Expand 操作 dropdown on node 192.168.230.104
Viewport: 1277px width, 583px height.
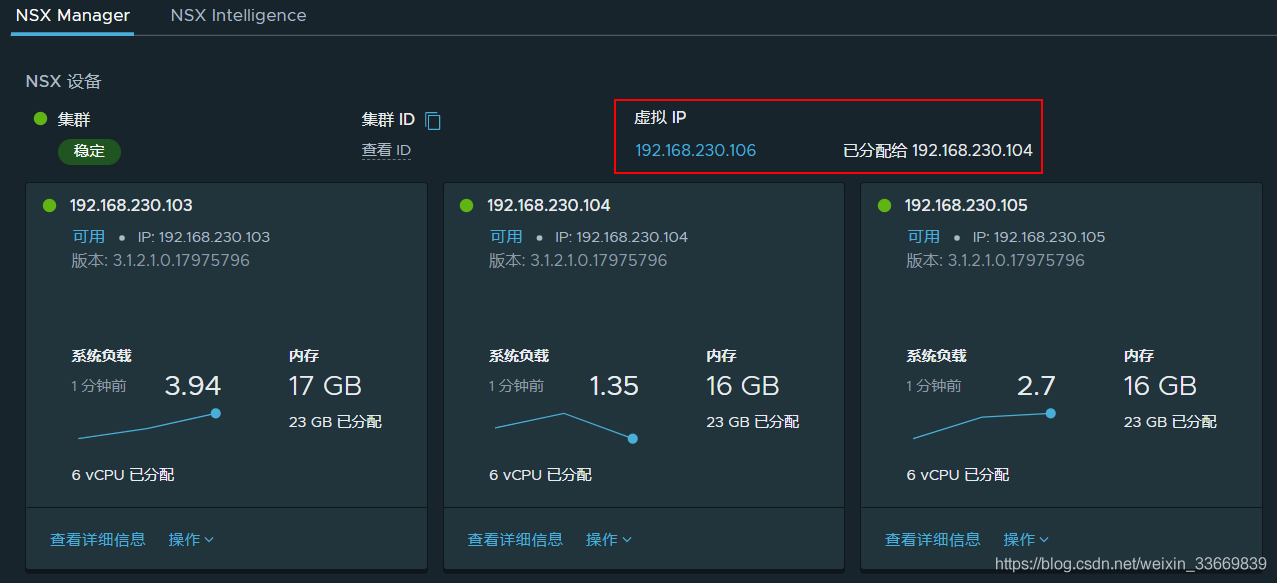609,539
